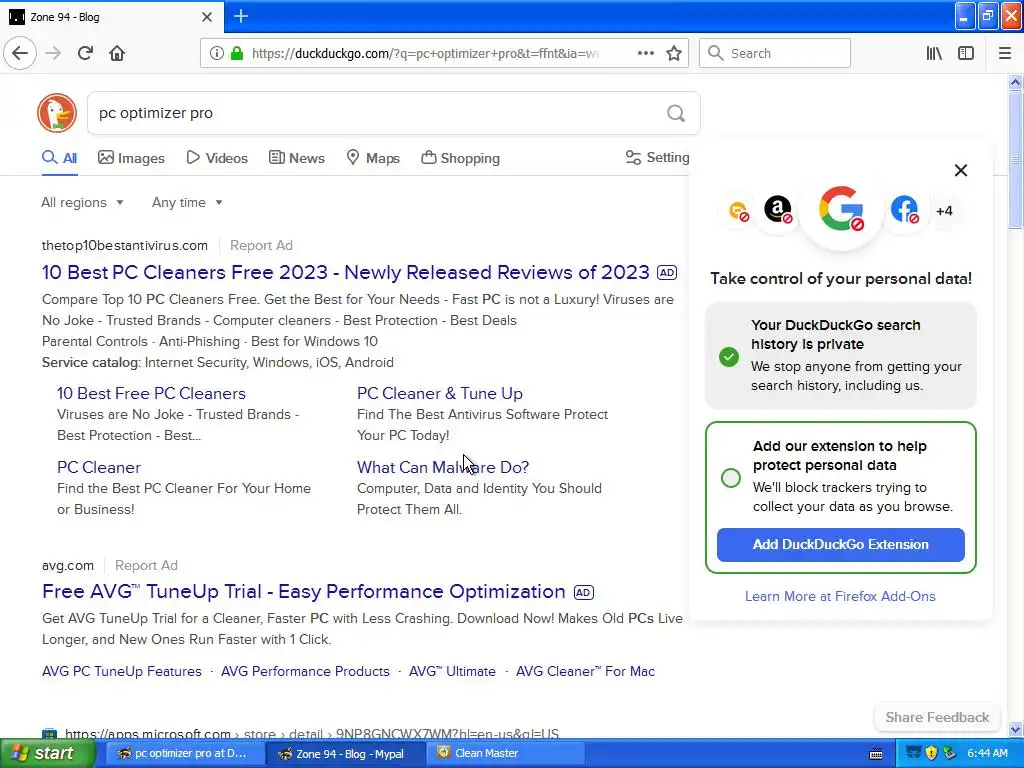This screenshot has width=1024, height=768.
Task: Click Report Ad next to avg.com
Action: 146,566
